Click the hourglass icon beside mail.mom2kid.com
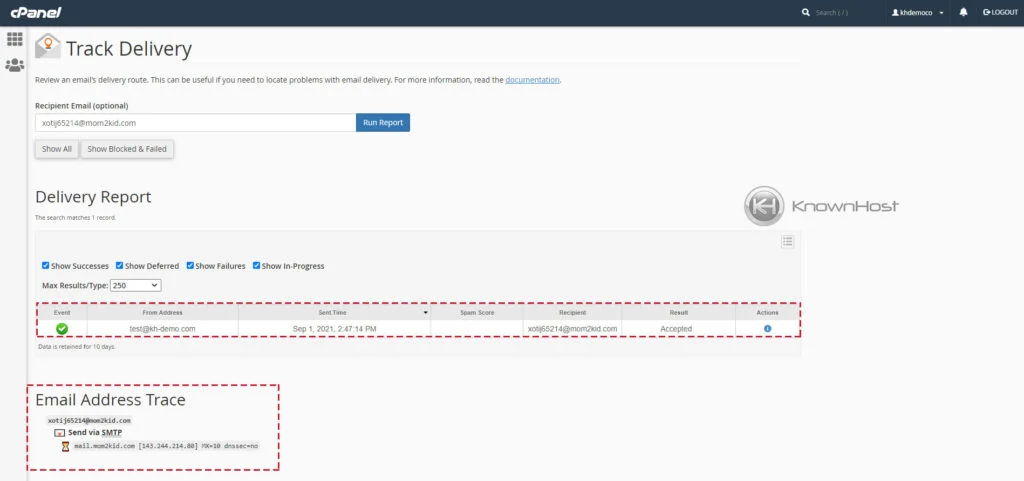Viewport: 1024px width, 481px height. pyautogui.click(x=65, y=446)
